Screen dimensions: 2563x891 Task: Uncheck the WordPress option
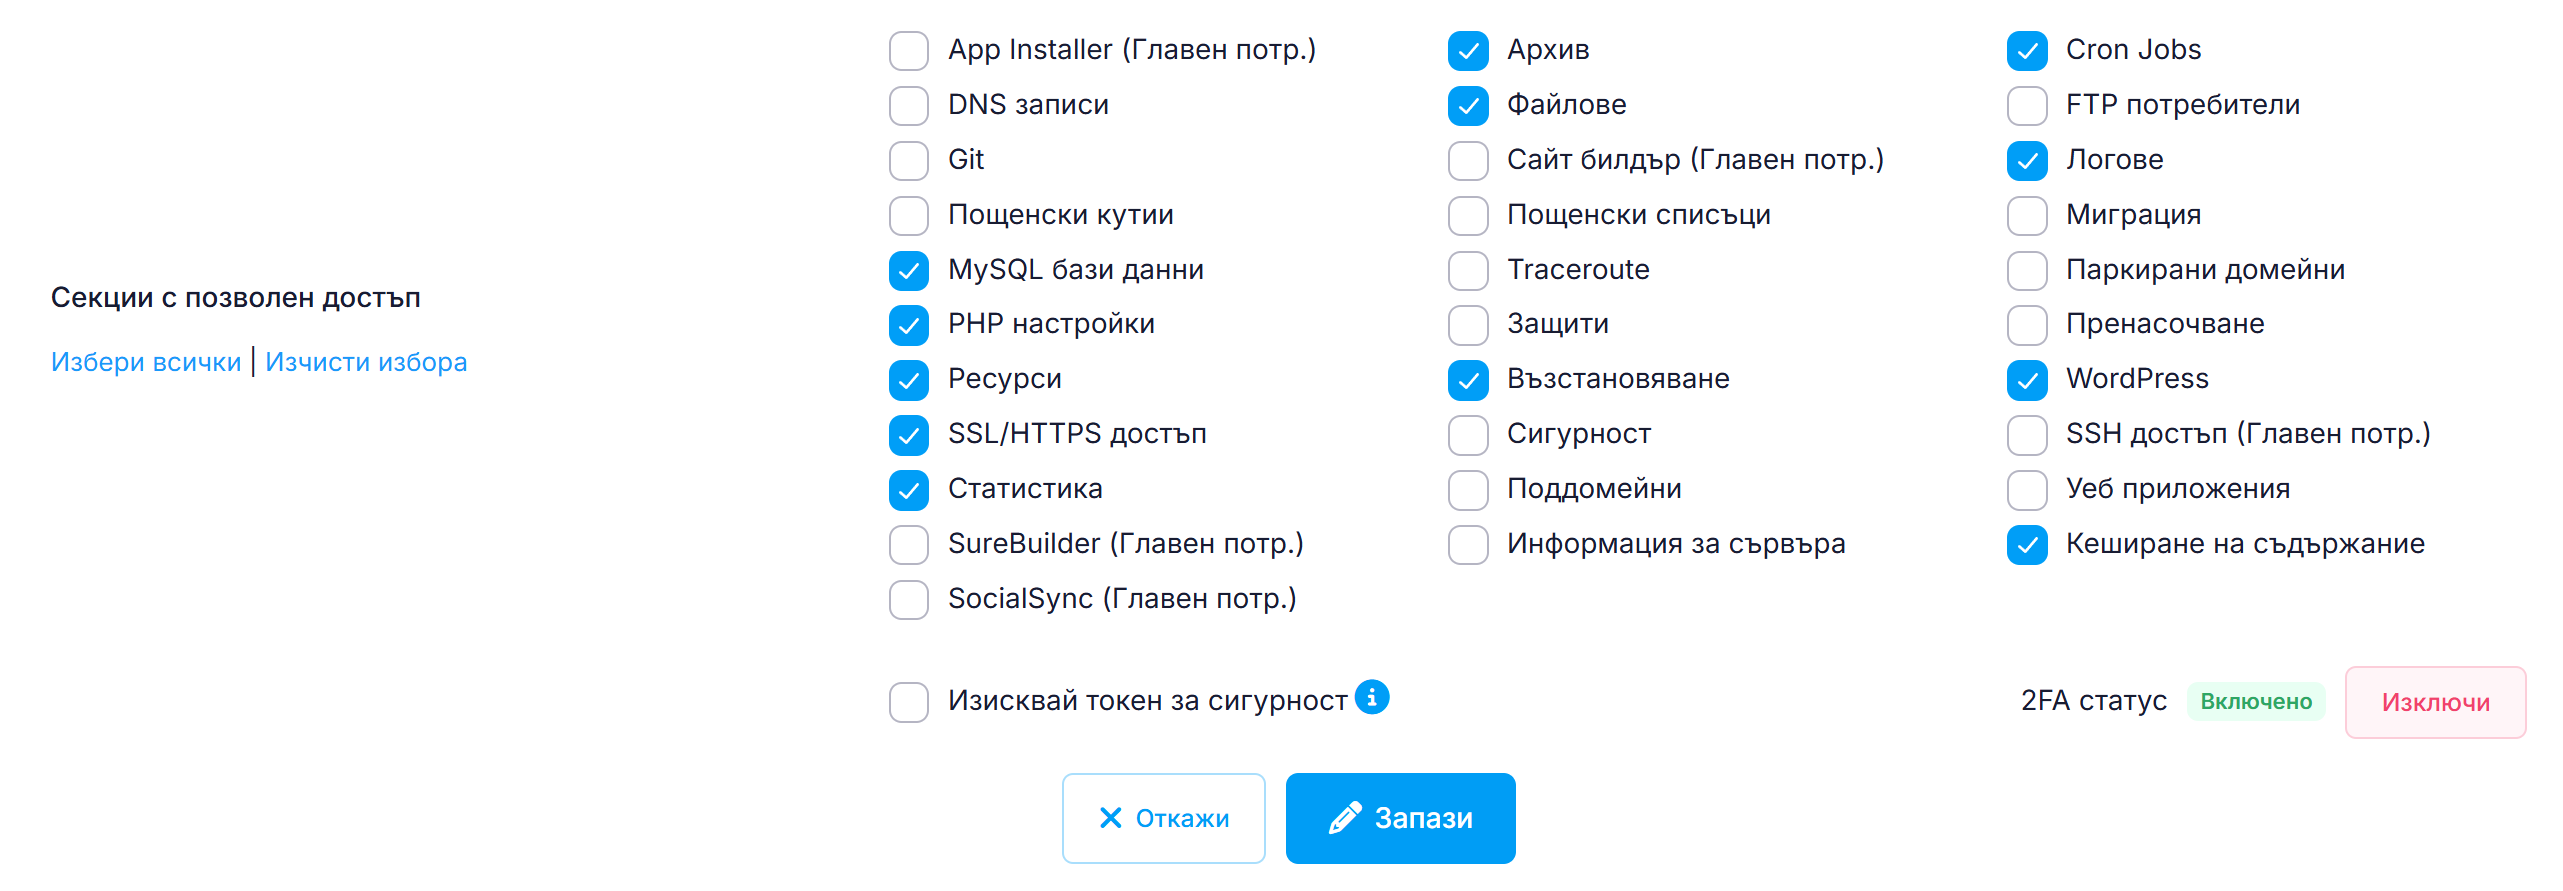(2026, 380)
